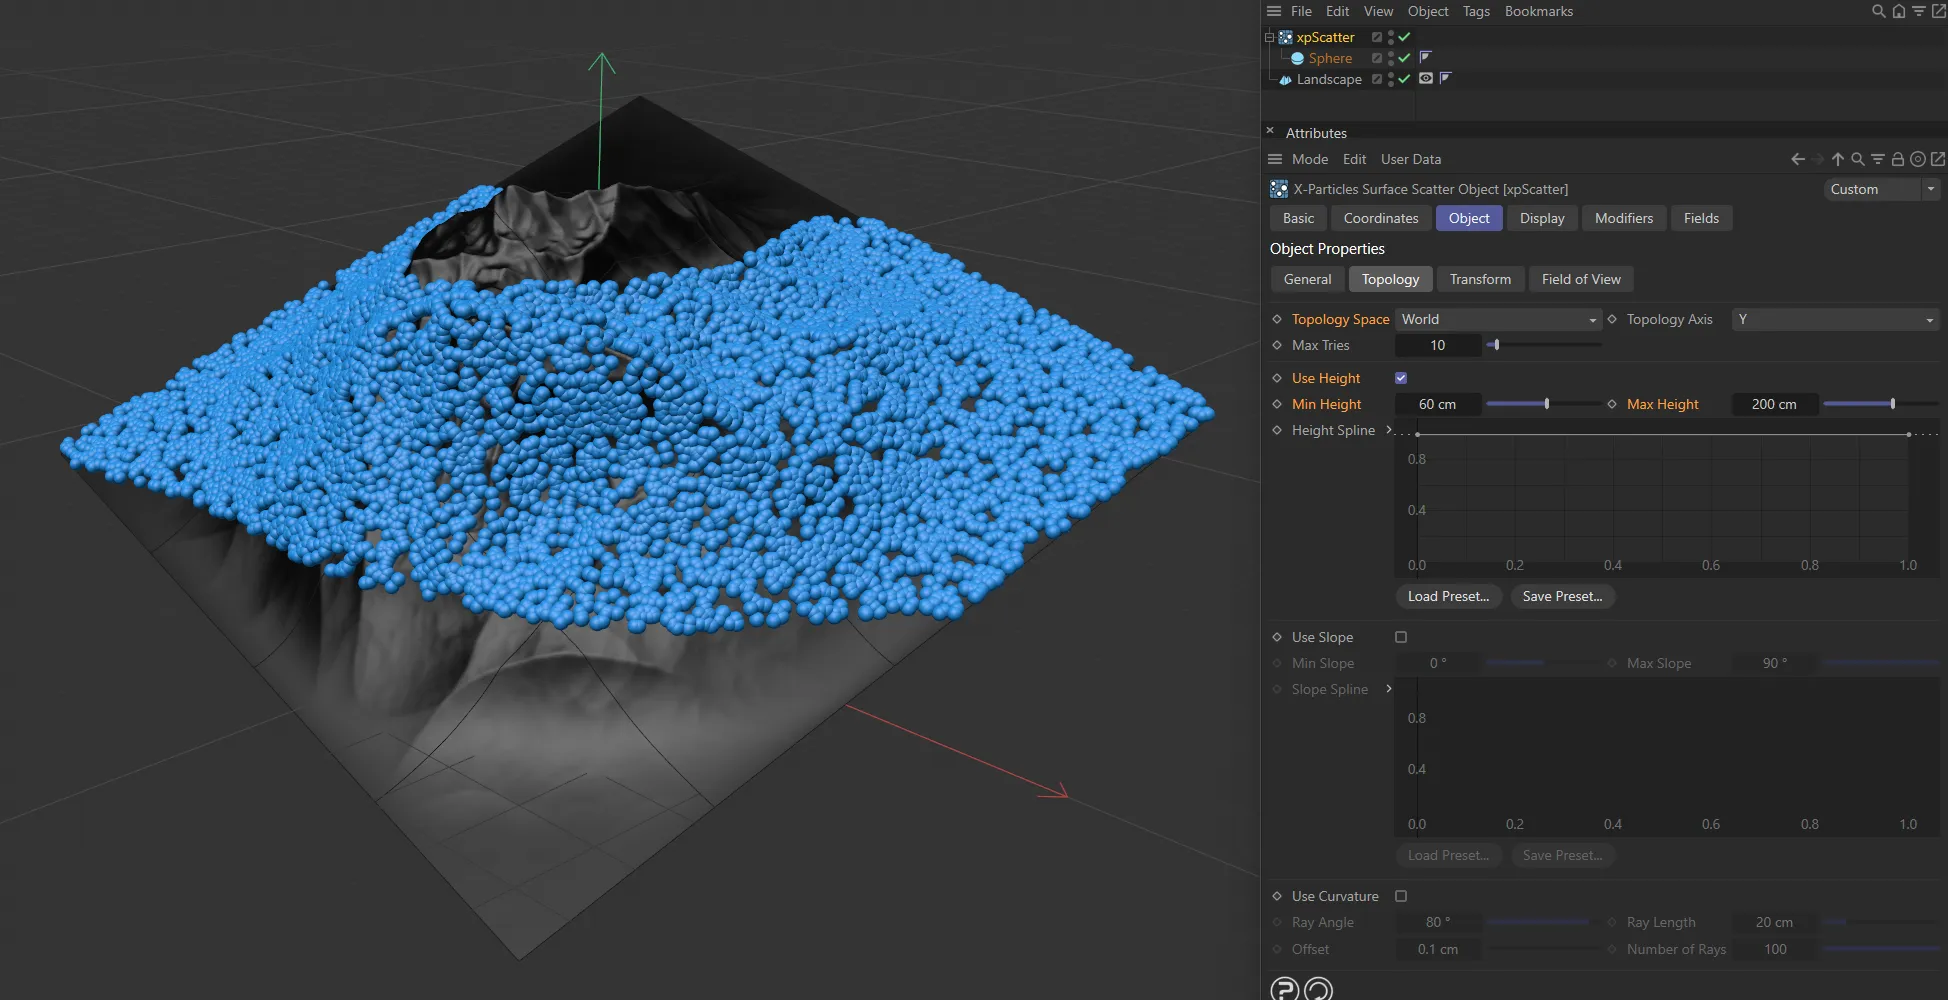Switch to the Modifiers tab
The height and width of the screenshot is (1000, 1948).
1623,218
